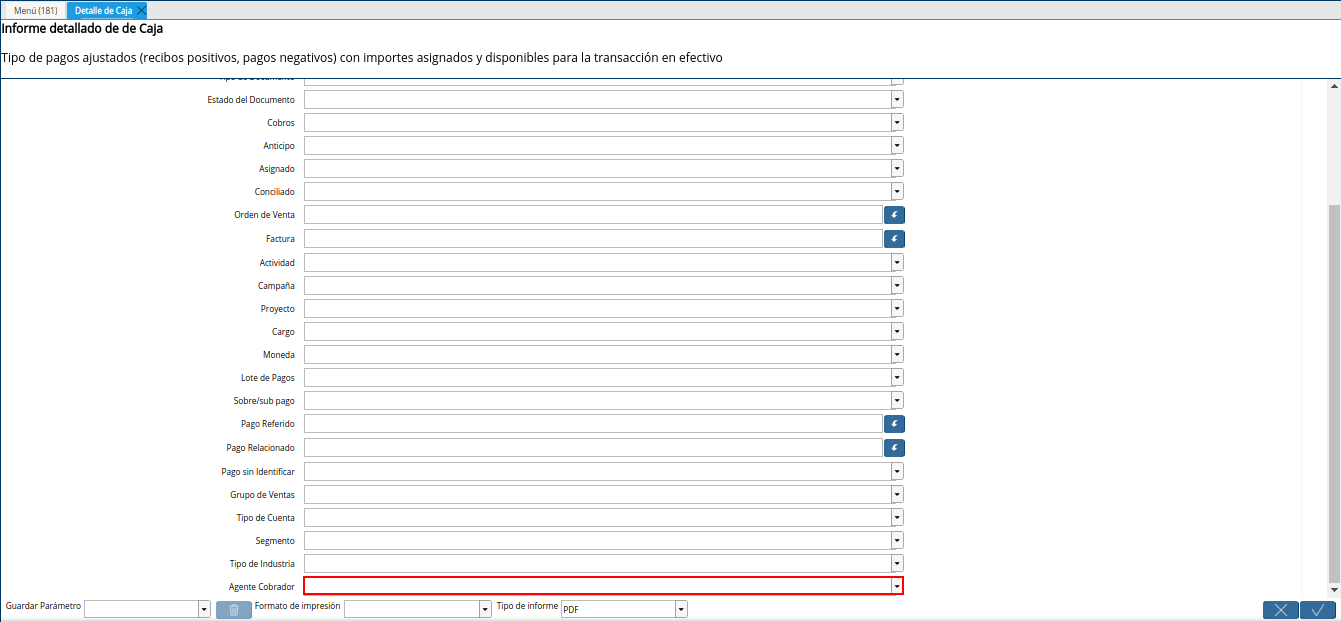Expand Lote de Pagos dropdown
The width and height of the screenshot is (1341, 622).
click(897, 377)
